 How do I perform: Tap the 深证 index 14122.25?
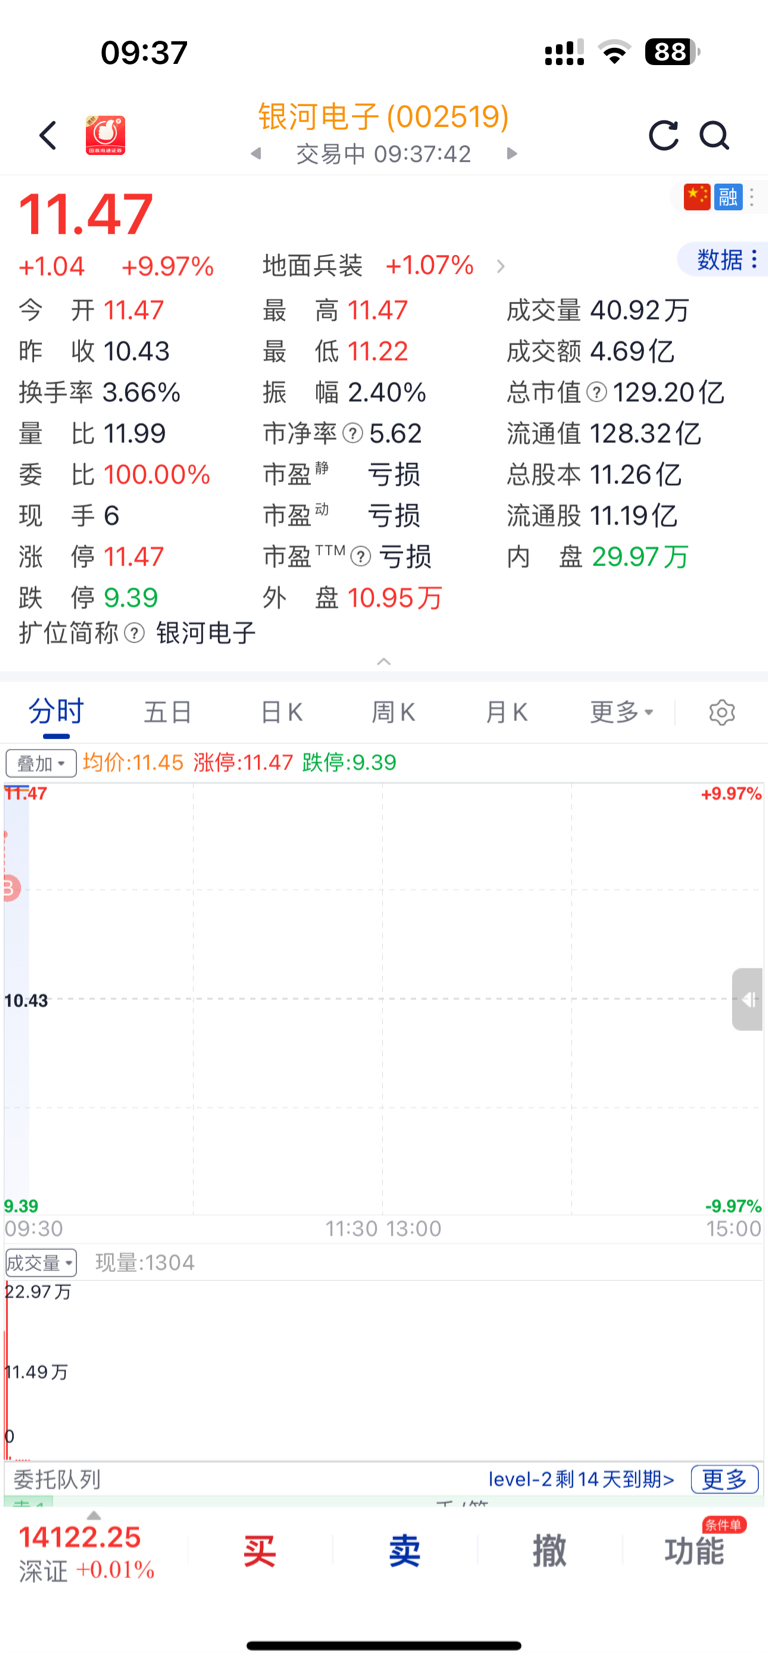click(x=86, y=1552)
